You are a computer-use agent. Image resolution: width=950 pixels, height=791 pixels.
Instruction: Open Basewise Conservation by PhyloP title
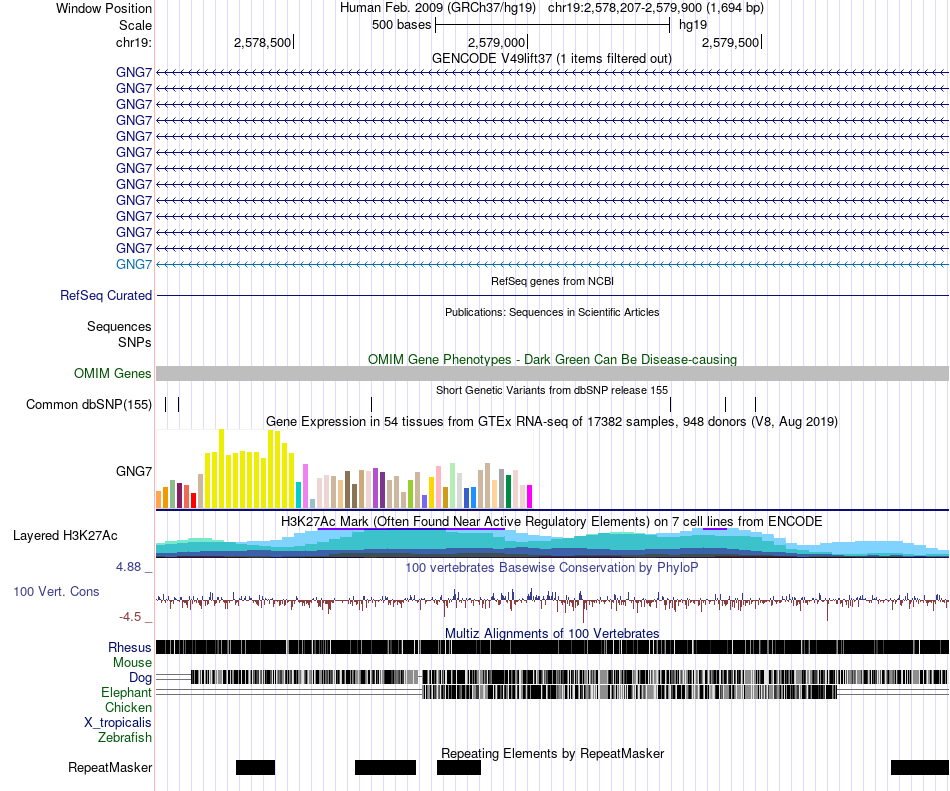[552, 568]
